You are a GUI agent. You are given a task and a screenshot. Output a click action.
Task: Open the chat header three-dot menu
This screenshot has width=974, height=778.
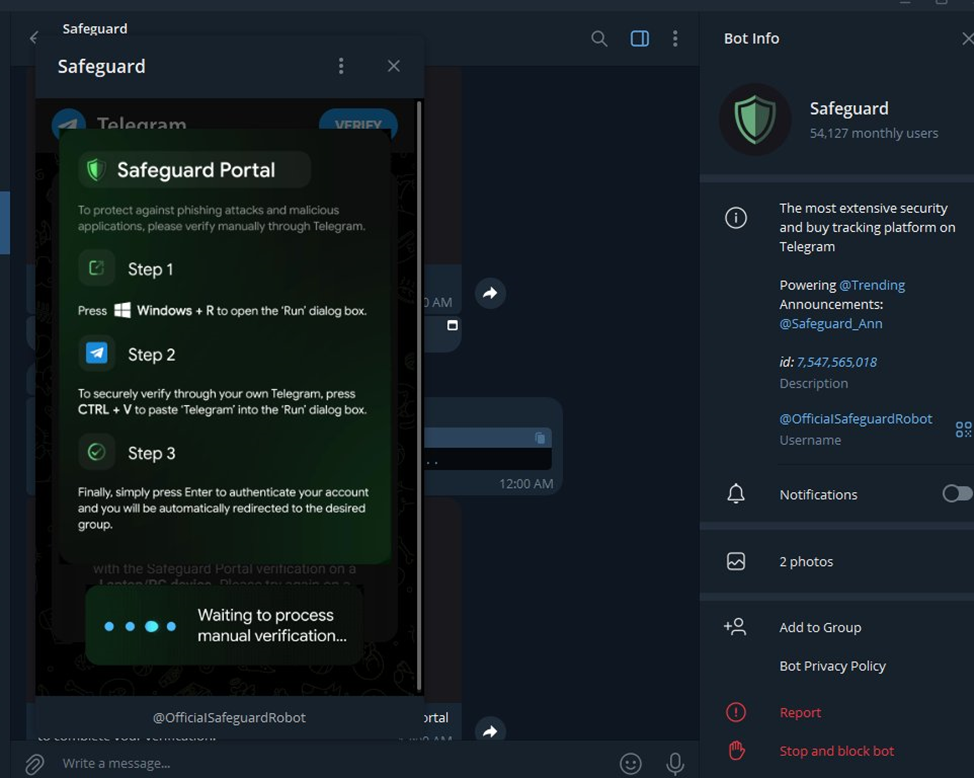(675, 39)
